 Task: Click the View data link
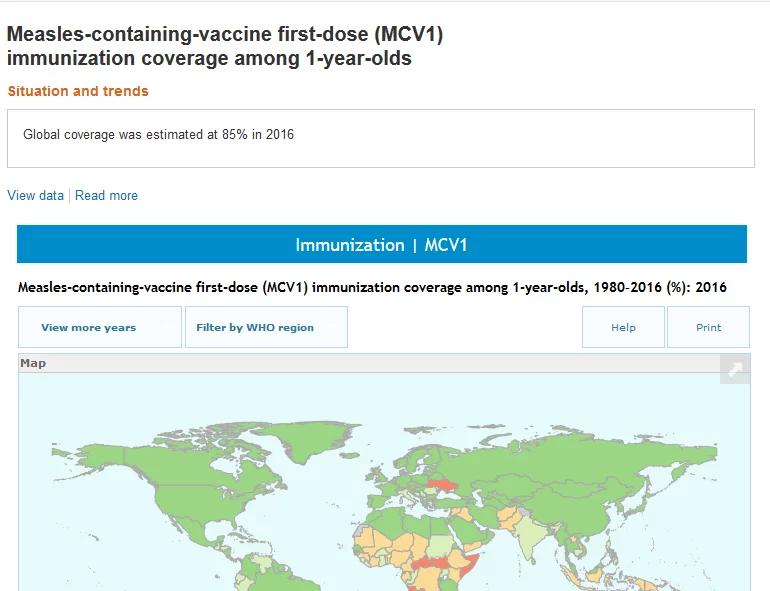pyautogui.click(x=35, y=196)
